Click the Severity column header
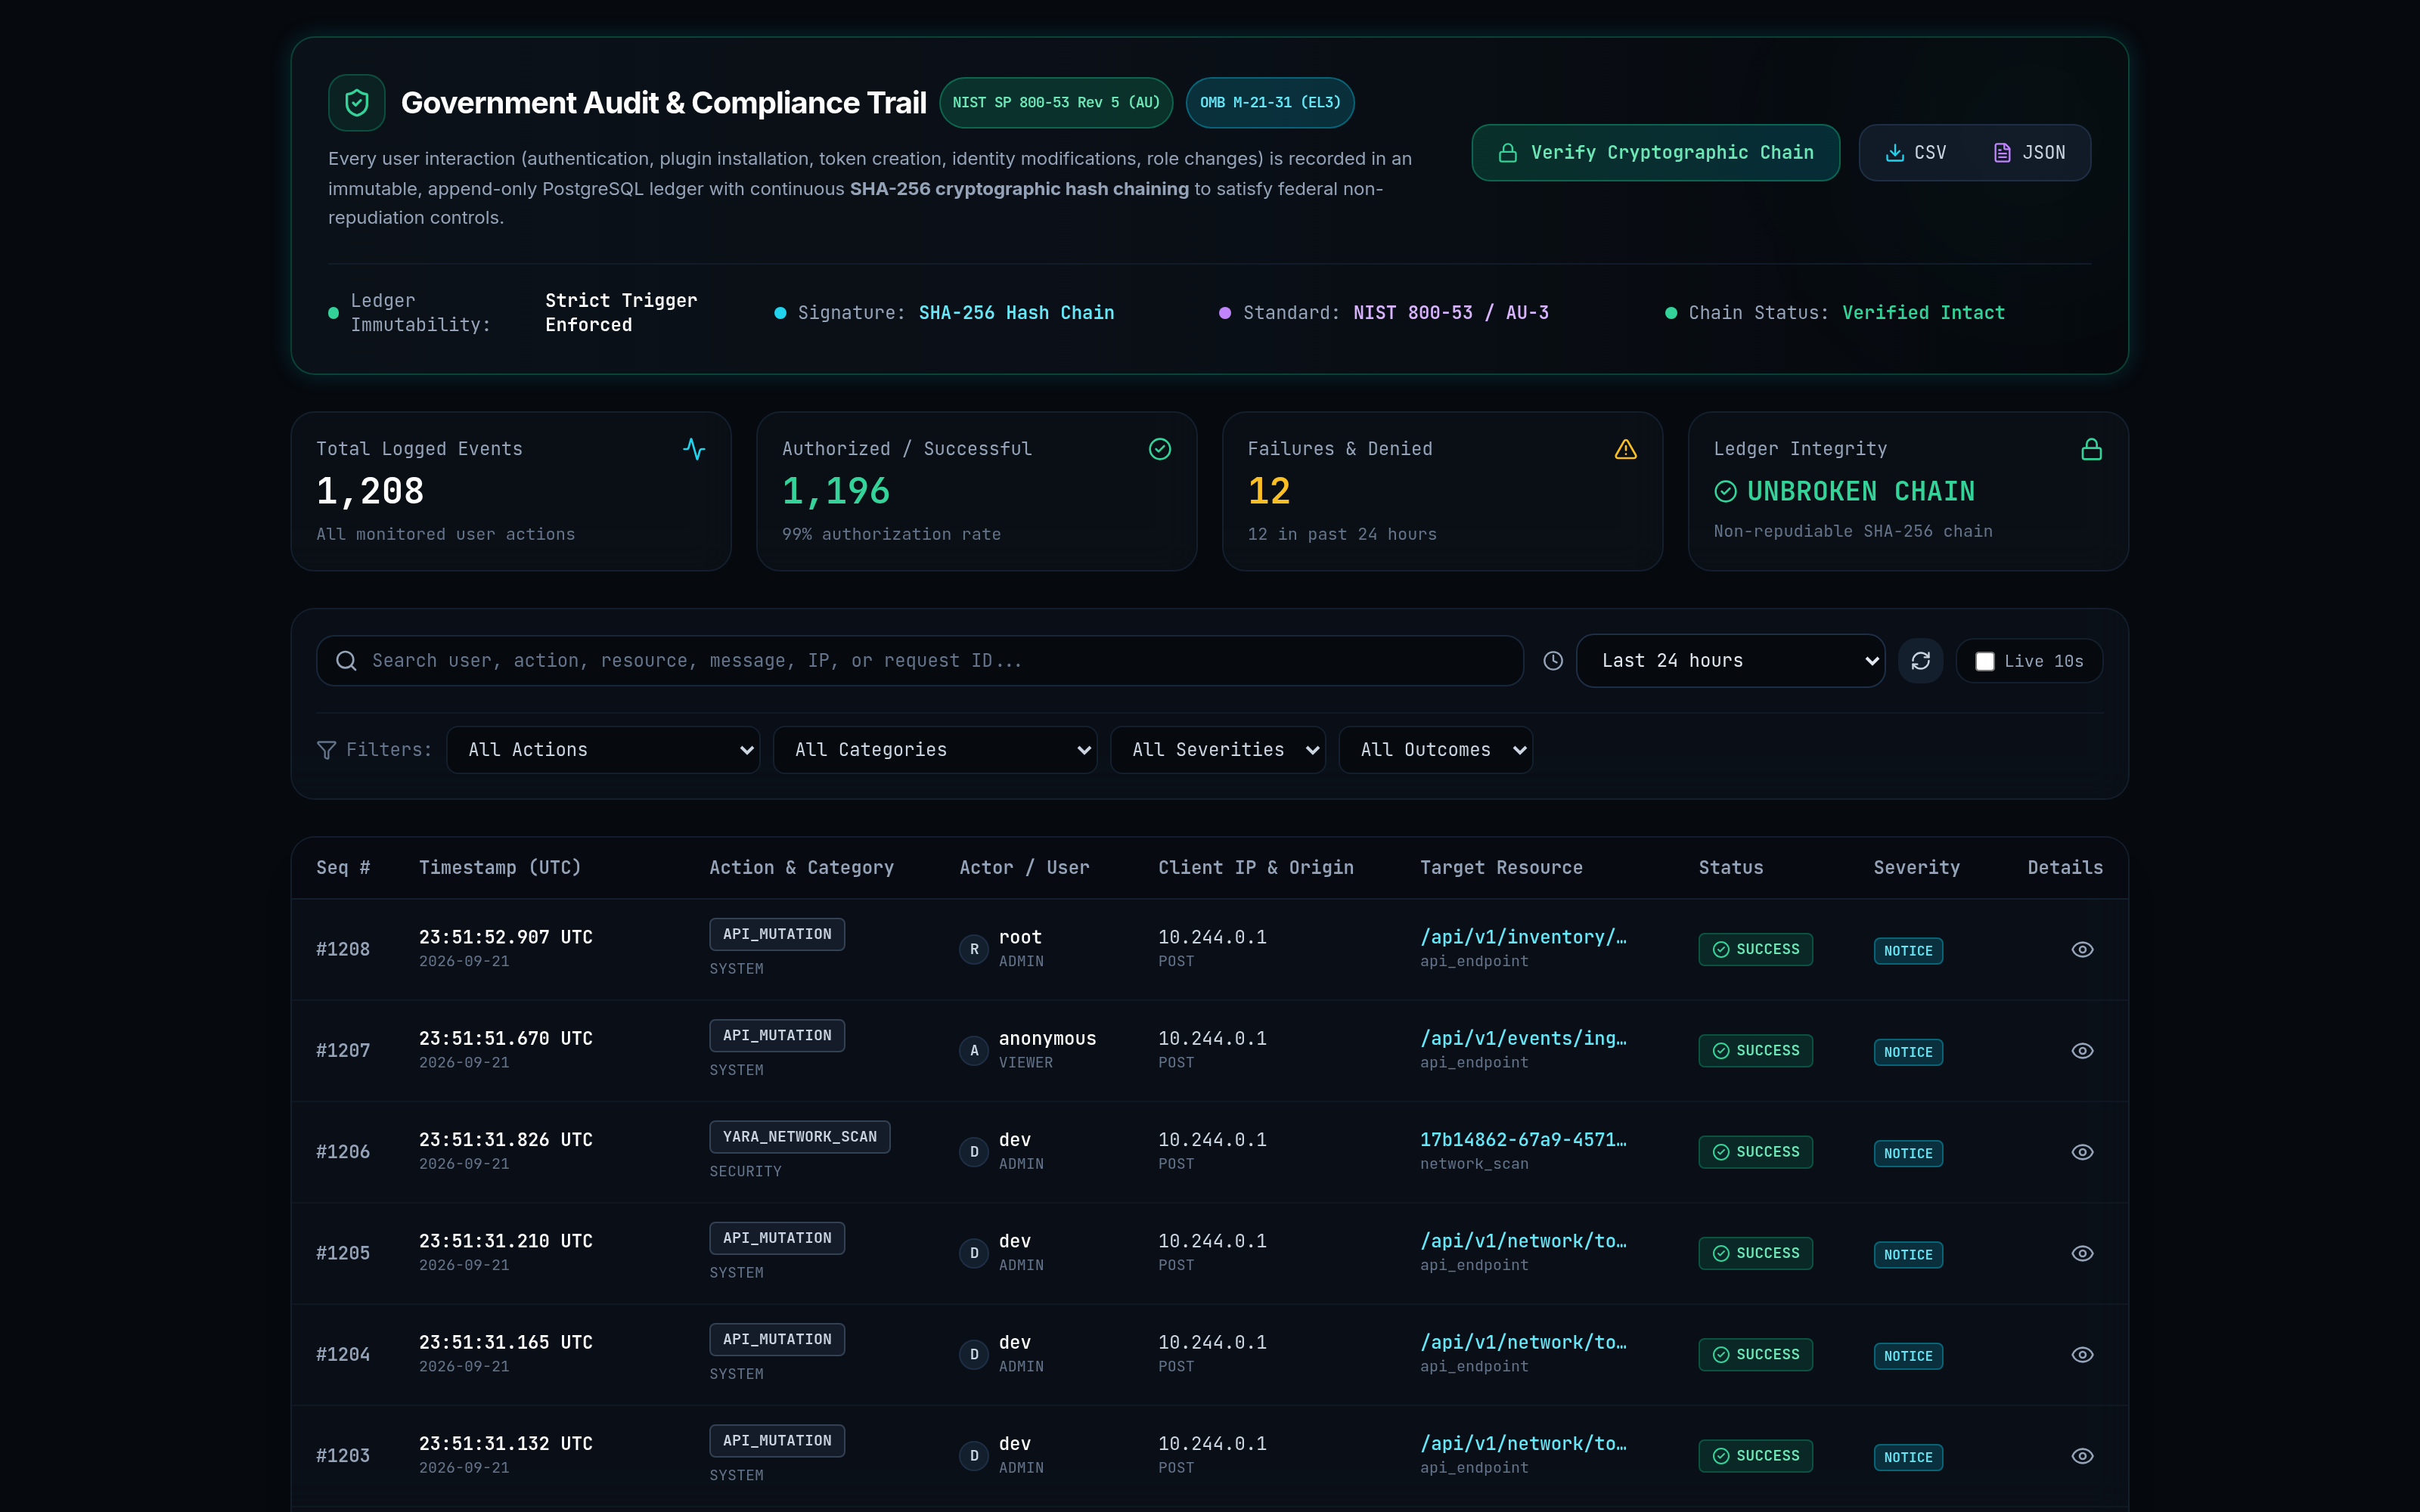The height and width of the screenshot is (1512, 2420). 1916,868
